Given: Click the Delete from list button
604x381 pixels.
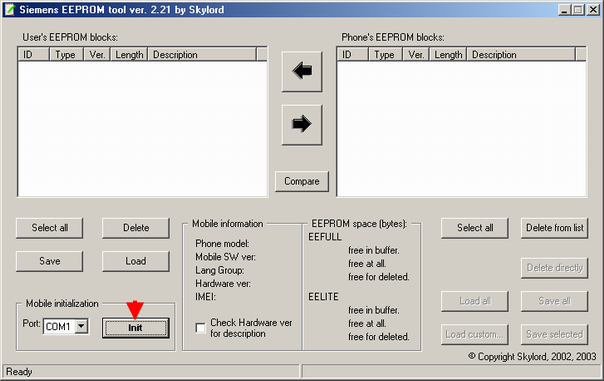Looking at the screenshot, I should [555, 228].
